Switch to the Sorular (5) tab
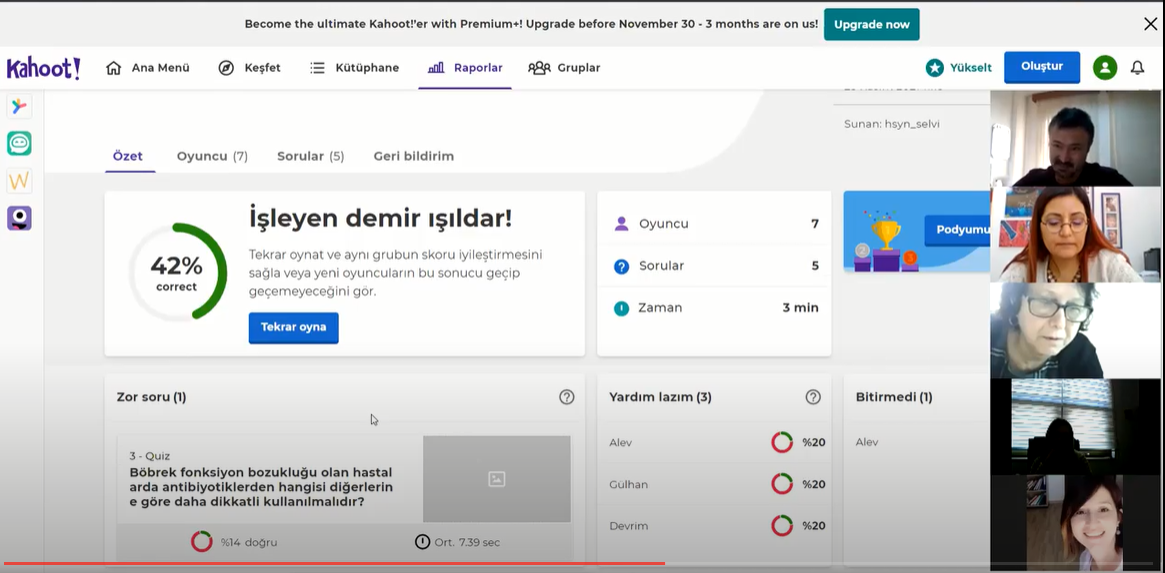Image resolution: width=1165 pixels, height=573 pixels. [310, 156]
